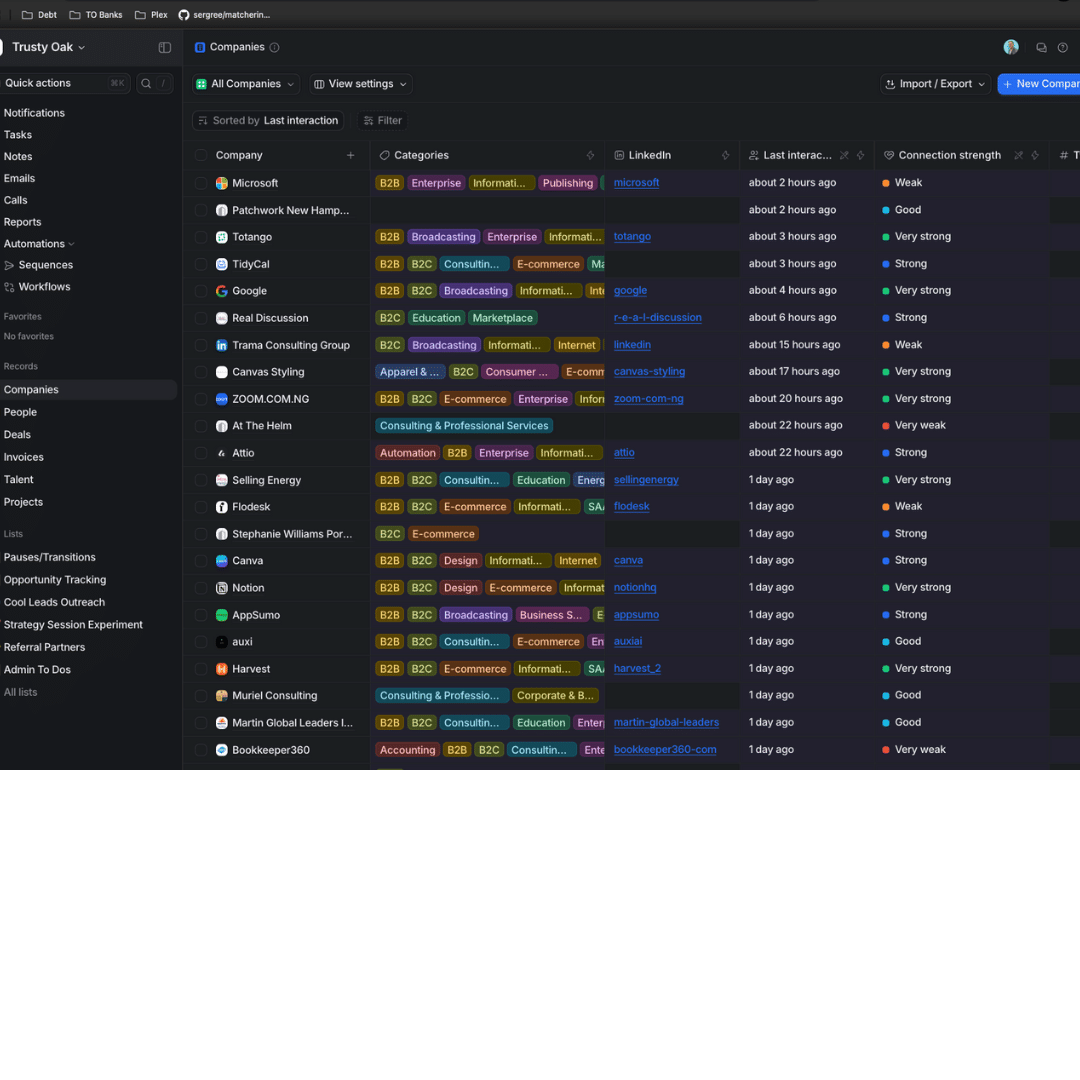The height and width of the screenshot is (1080, 1080).
Task: Navigate to People records
Action: (21, 412)
